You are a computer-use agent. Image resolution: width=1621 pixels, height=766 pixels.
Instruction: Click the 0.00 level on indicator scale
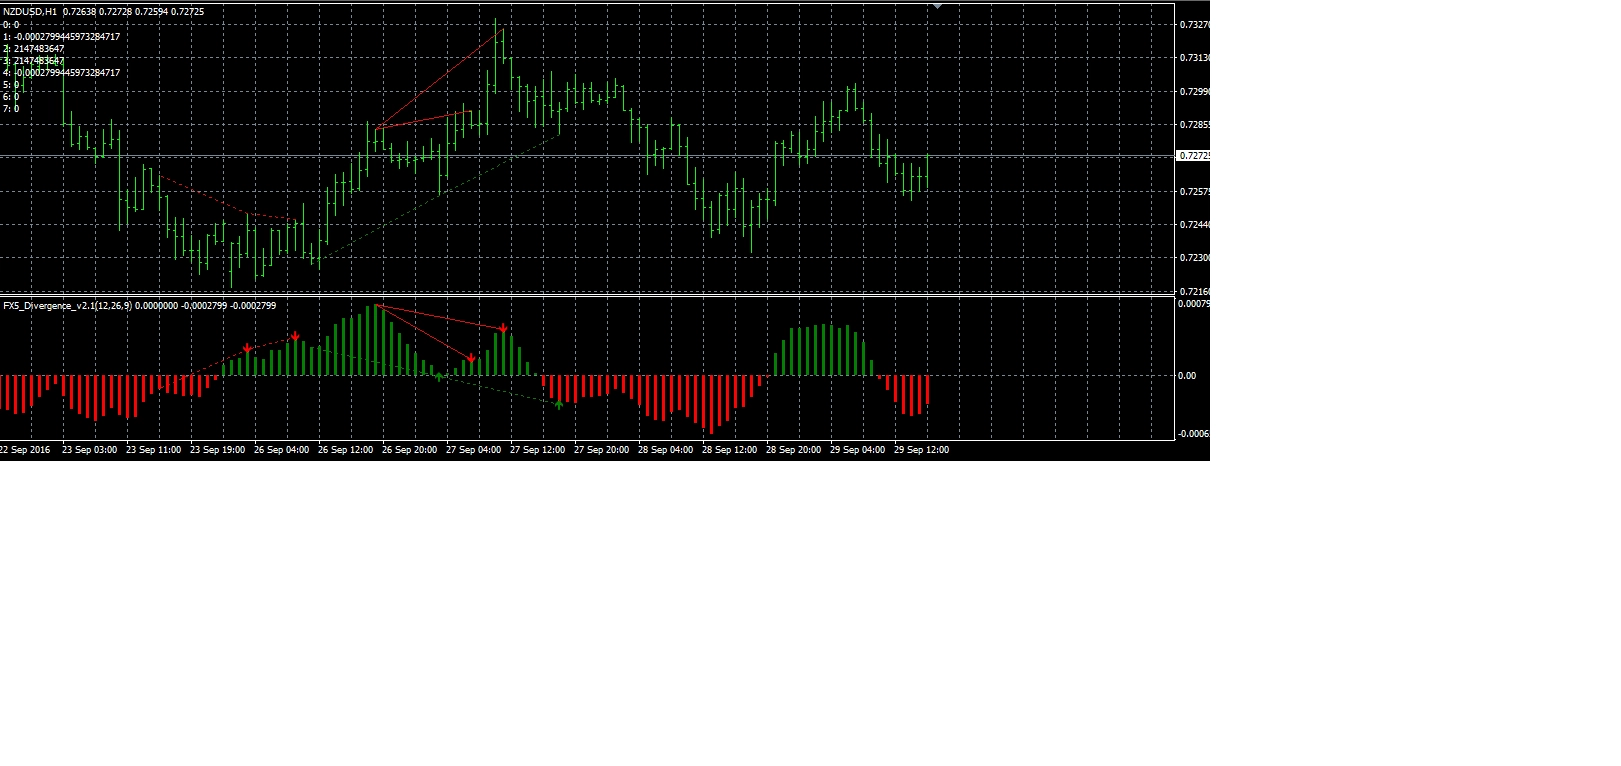click(1186, 376)
